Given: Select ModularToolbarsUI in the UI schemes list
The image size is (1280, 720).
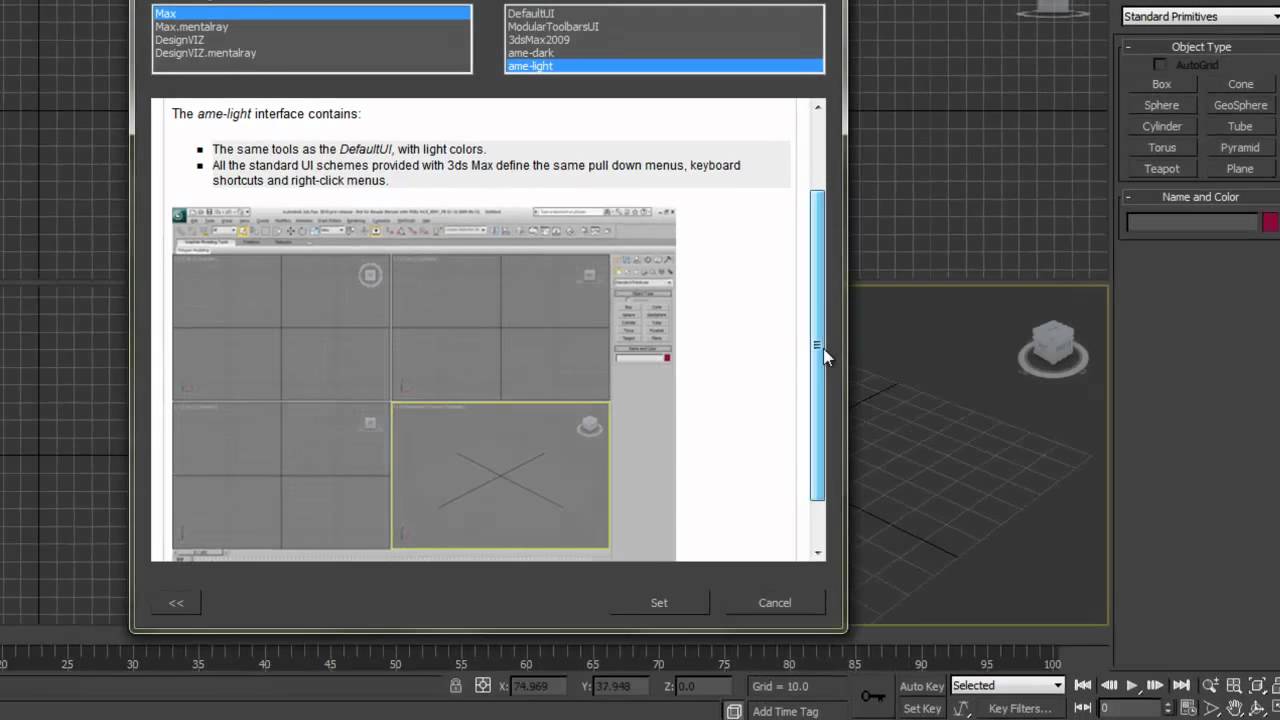Looking at the screenshot, I should 664,27.
